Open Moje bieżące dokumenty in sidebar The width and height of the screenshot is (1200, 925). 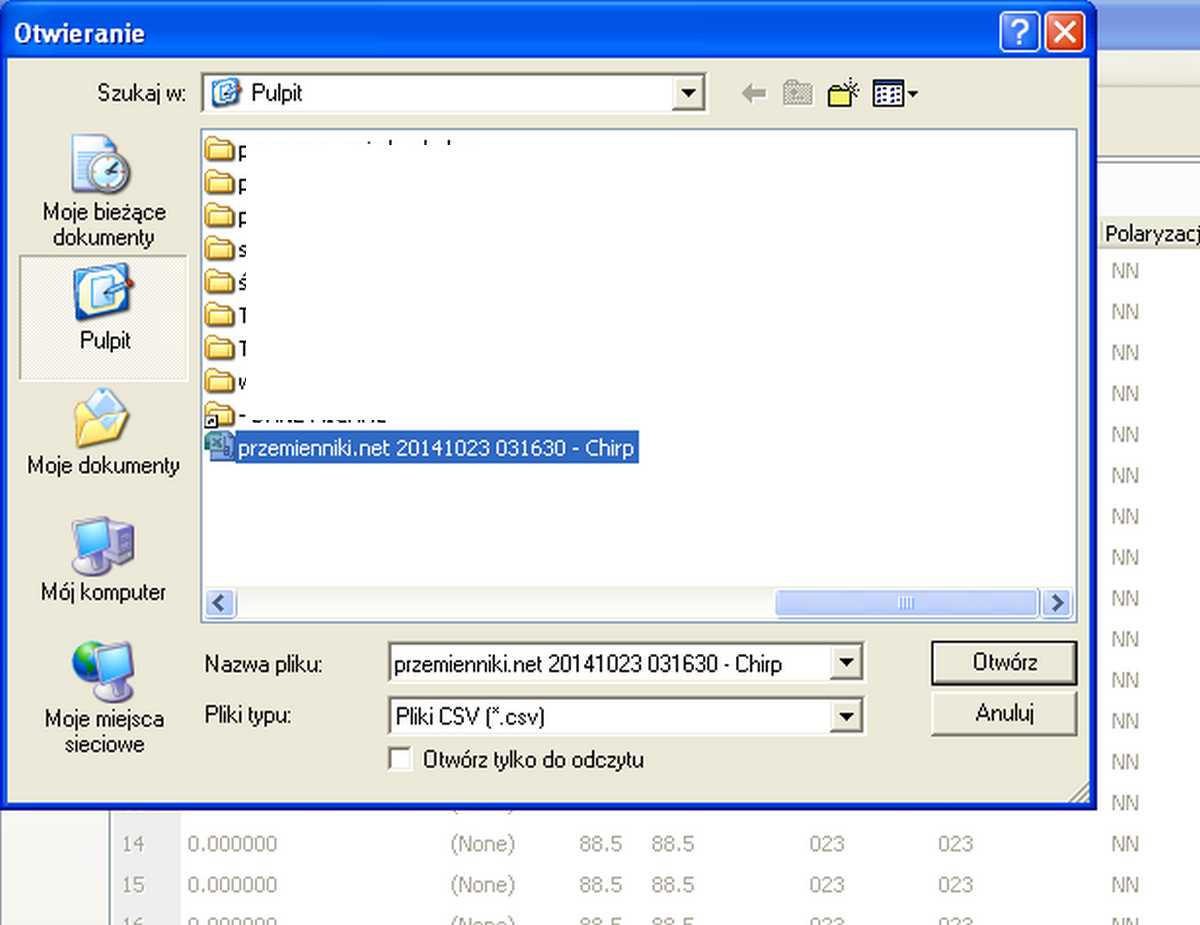coord(104,190)
